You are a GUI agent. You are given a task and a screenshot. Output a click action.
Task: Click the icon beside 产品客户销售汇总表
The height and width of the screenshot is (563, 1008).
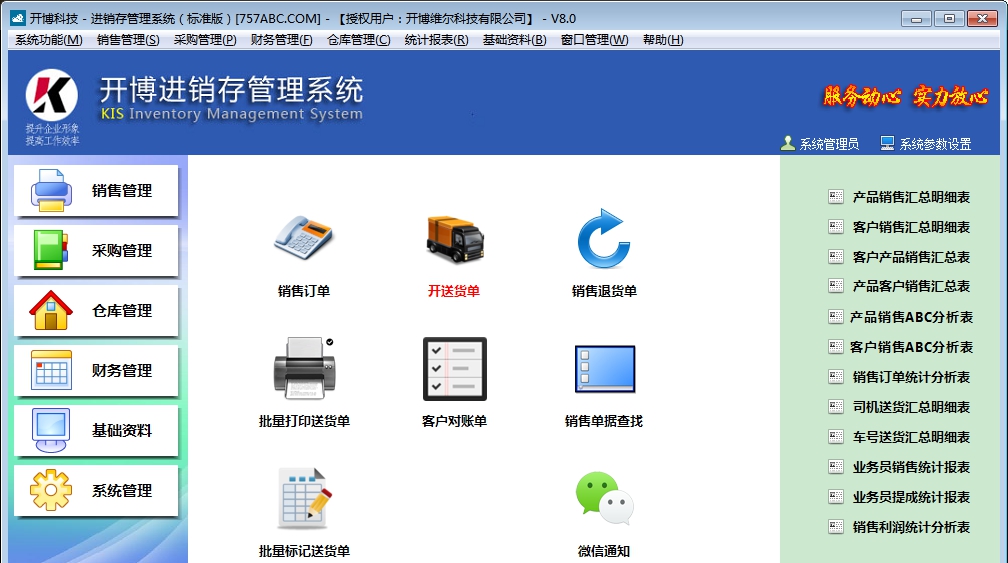click(x=836, y=286)
